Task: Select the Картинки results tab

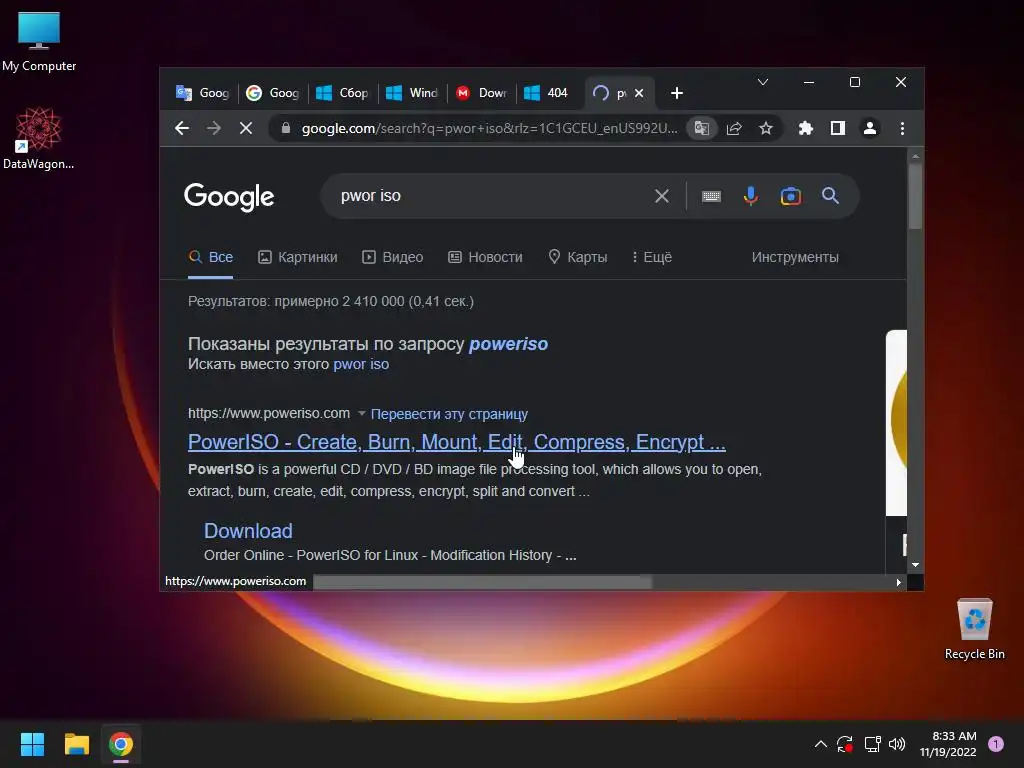Action: point(298,257)
